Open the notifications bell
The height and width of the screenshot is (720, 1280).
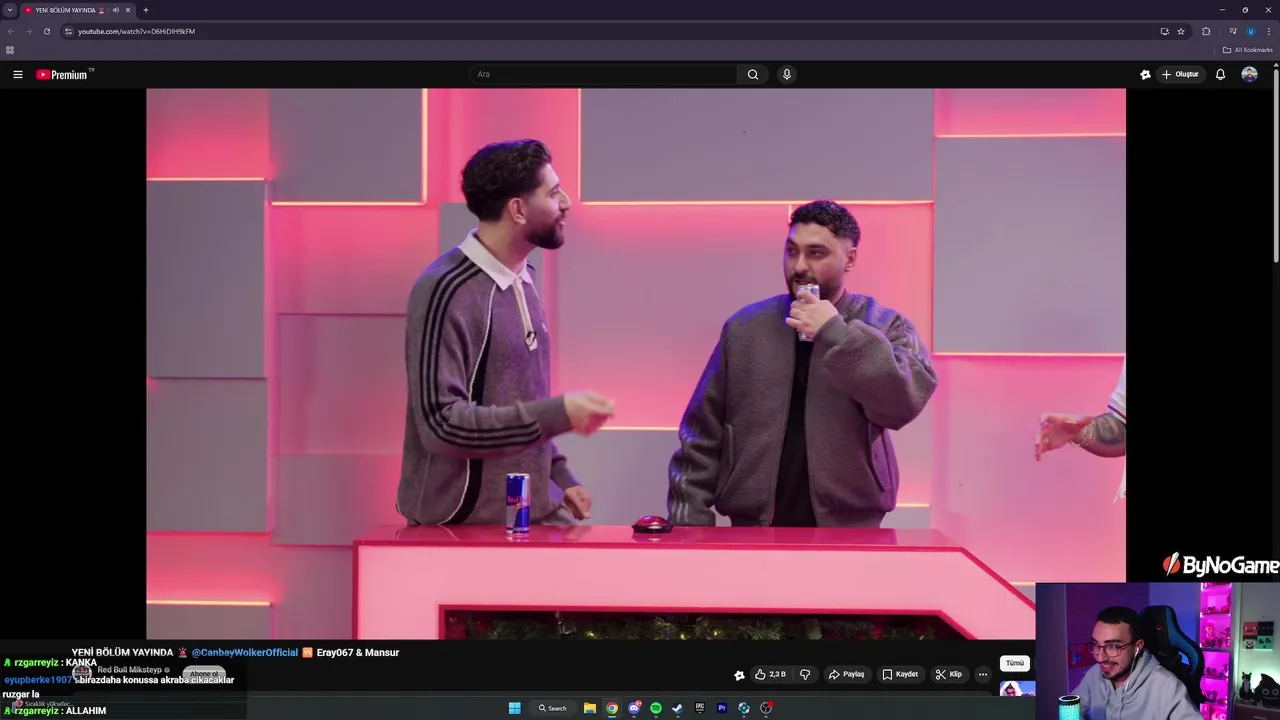[1220, 74]
